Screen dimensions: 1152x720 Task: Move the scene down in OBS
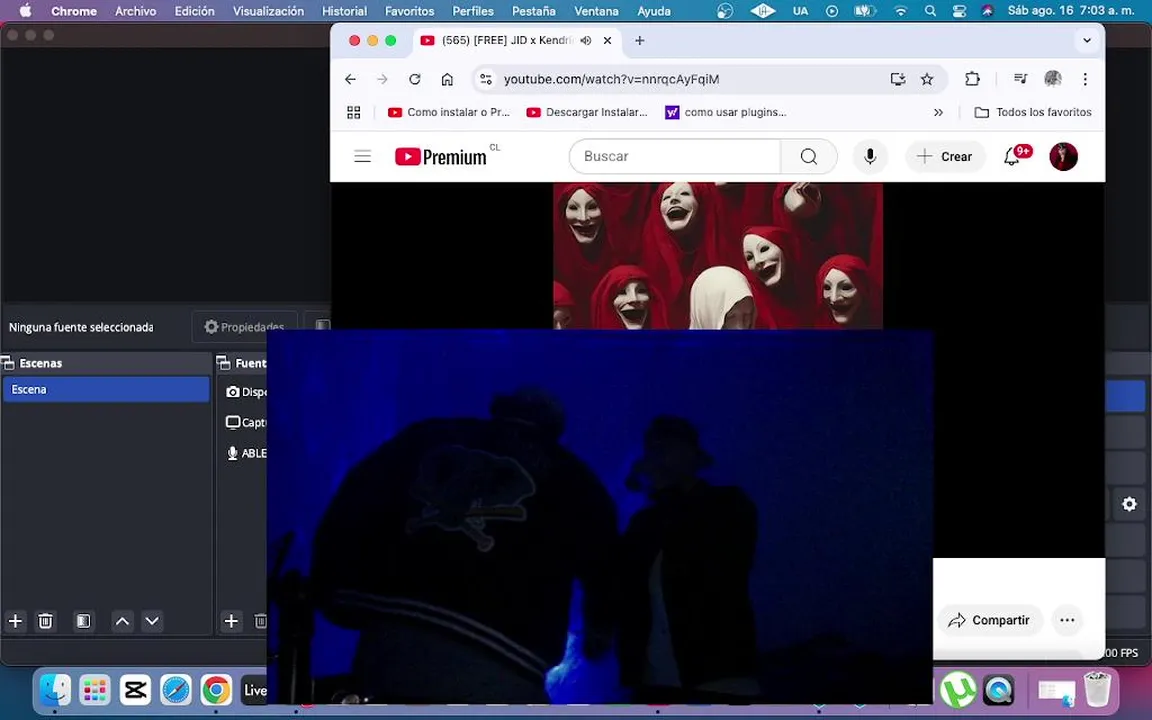point(152,621)
